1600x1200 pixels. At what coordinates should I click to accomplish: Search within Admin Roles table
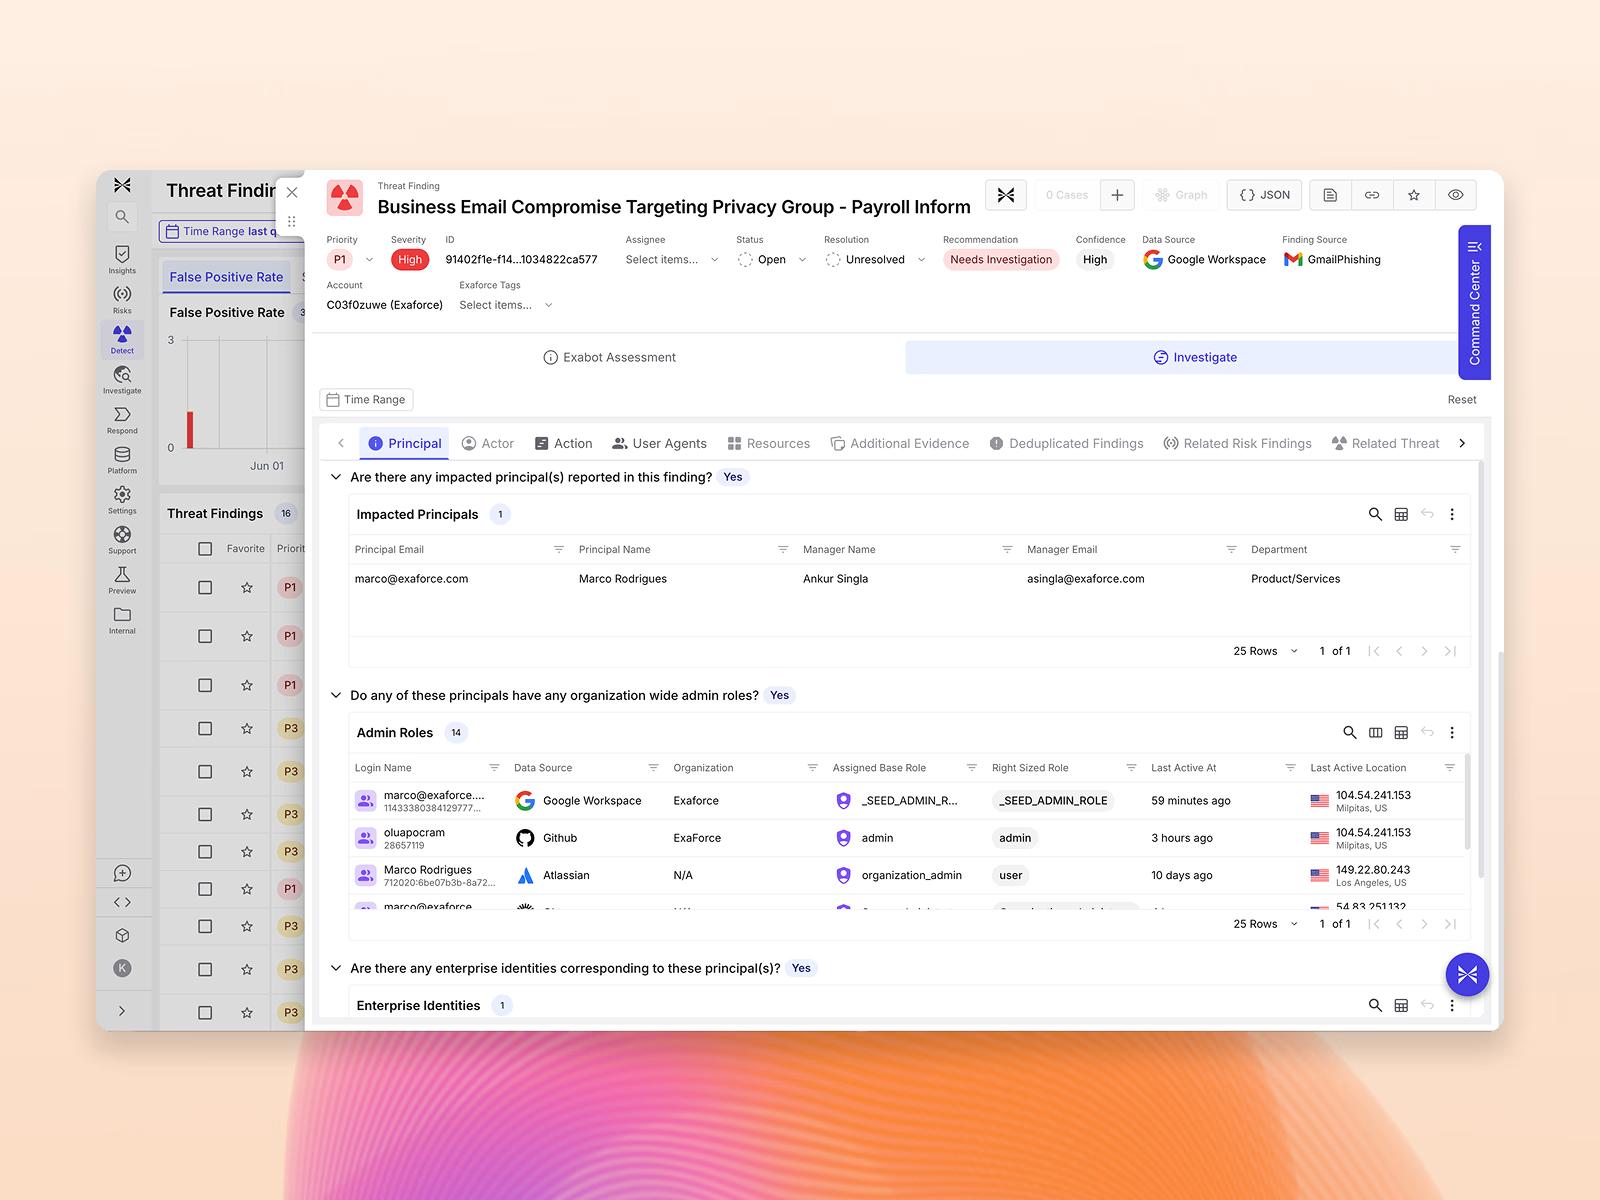[x=1350, y=732]
